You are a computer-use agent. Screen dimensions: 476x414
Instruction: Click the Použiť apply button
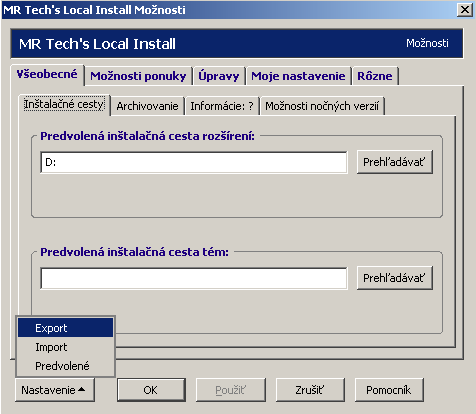(230, 390)
